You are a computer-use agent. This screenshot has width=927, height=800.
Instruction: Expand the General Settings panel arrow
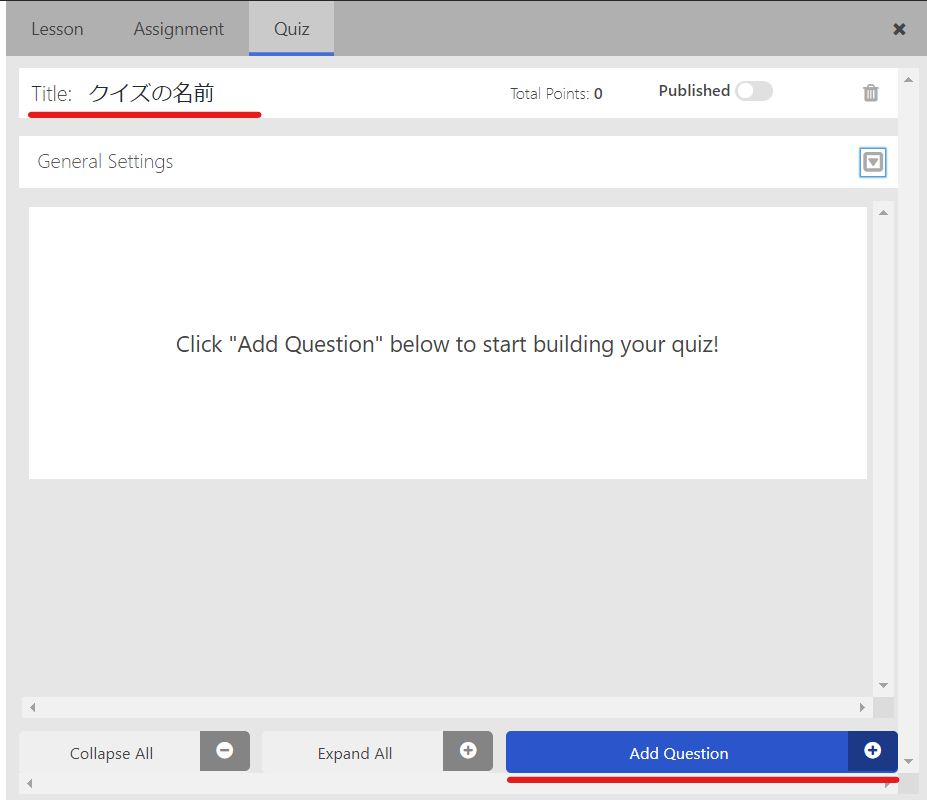click(873, 162)
